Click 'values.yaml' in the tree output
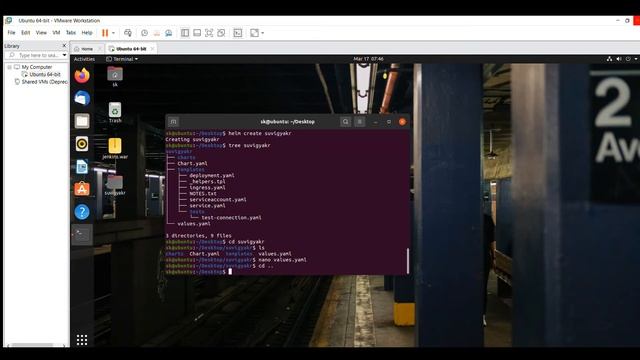640x360 pixels. pos(194,224)
